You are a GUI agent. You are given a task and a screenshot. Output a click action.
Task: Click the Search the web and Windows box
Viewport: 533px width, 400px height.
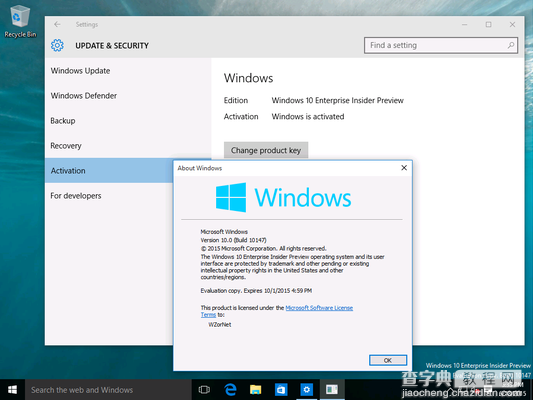click(x=108, y=390)
